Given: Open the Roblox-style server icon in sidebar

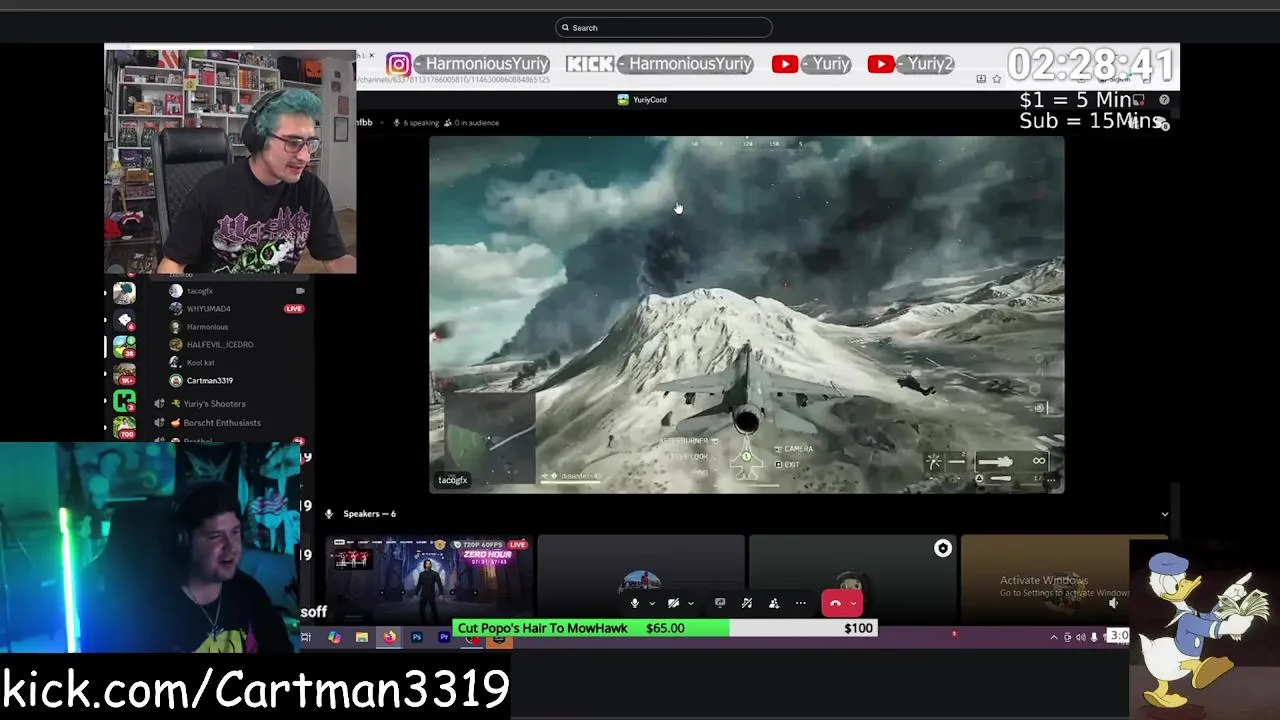Looking at the screenshot, I should [x=124, y=320].
